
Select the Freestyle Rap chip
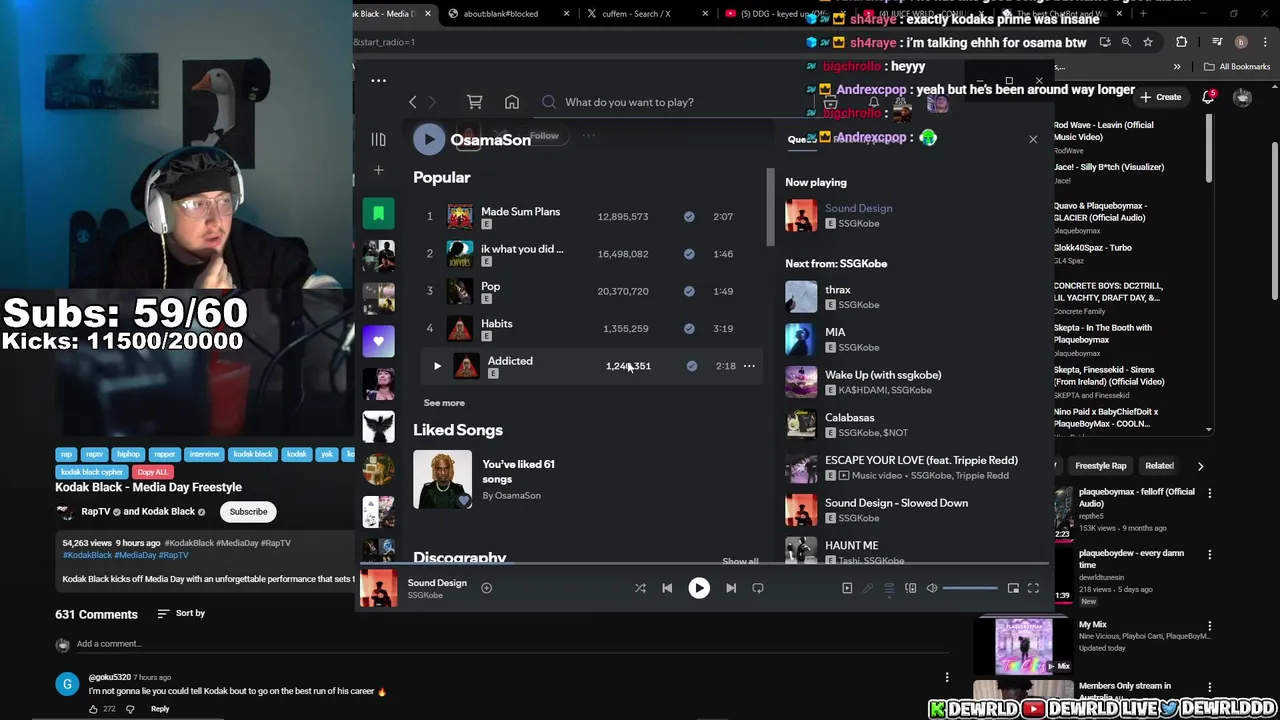pyautogui.click(x=1100, y=466)
